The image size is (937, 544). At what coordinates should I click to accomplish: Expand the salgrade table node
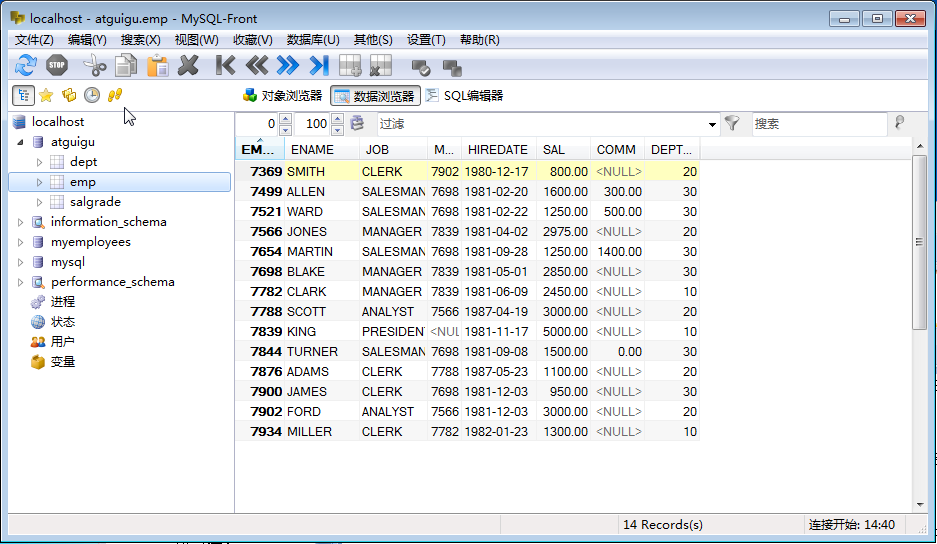[x=39, y=202]
